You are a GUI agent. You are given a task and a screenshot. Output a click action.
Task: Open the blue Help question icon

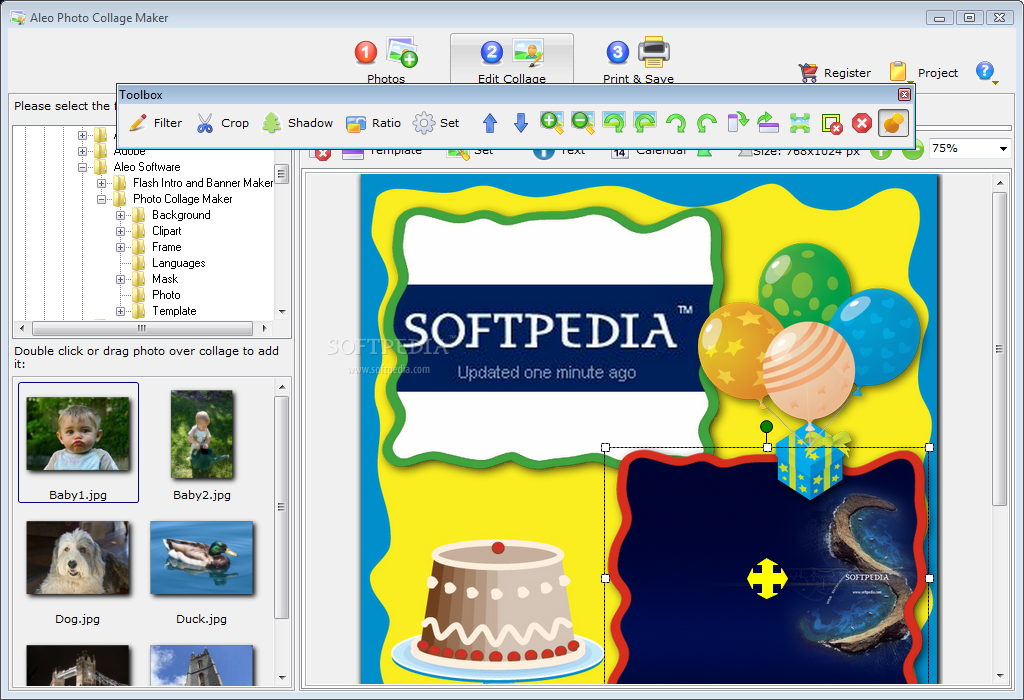pos(985,72)
